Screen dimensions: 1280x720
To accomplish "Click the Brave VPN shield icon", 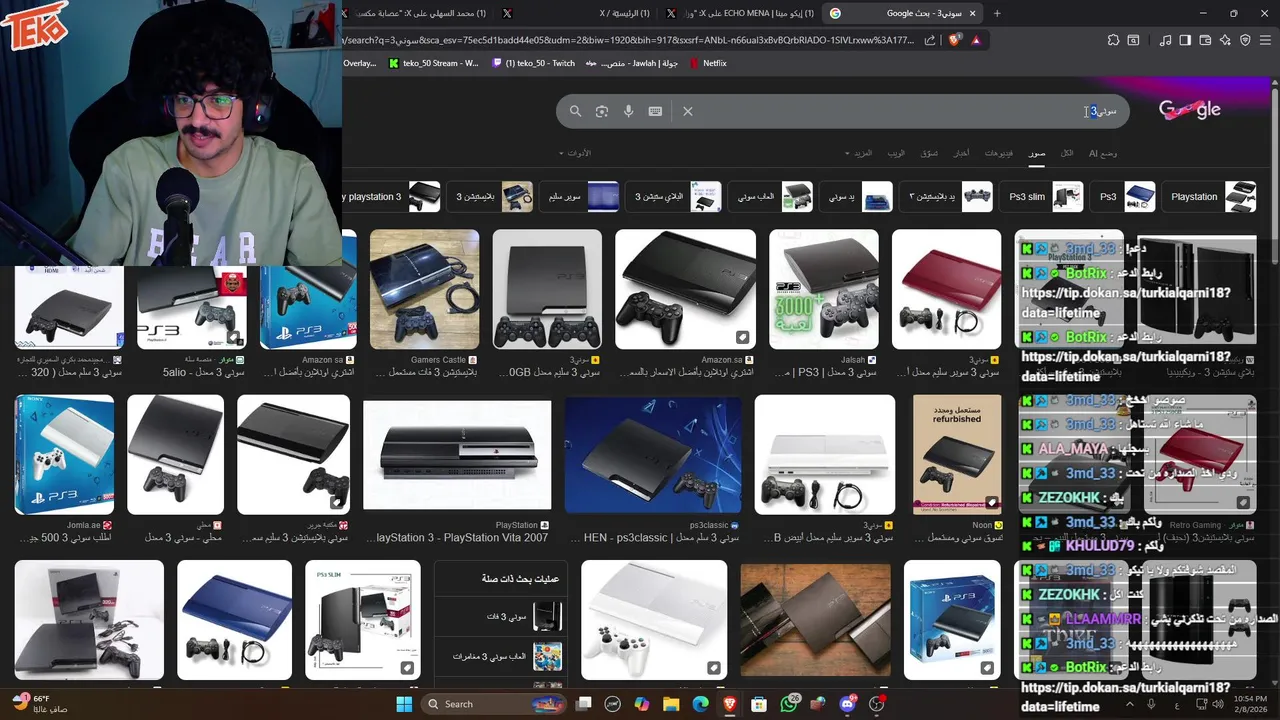I will tap(1245, 40).
